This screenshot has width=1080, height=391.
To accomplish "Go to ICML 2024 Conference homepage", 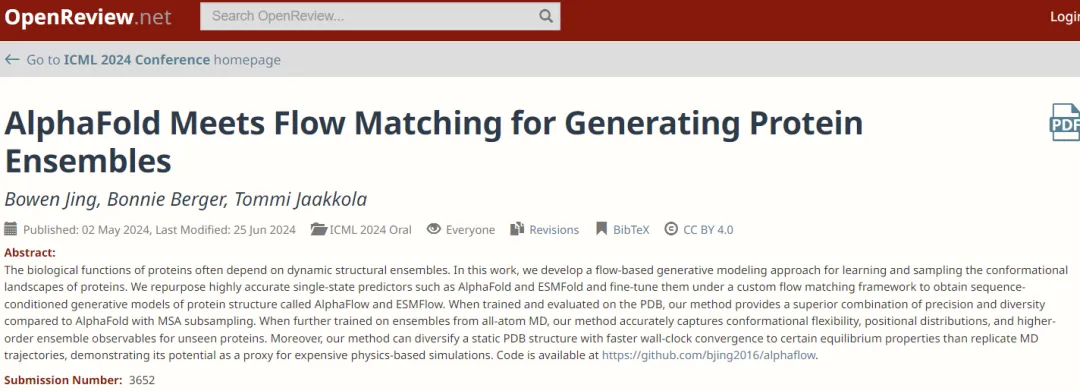I will coord(153,60).
